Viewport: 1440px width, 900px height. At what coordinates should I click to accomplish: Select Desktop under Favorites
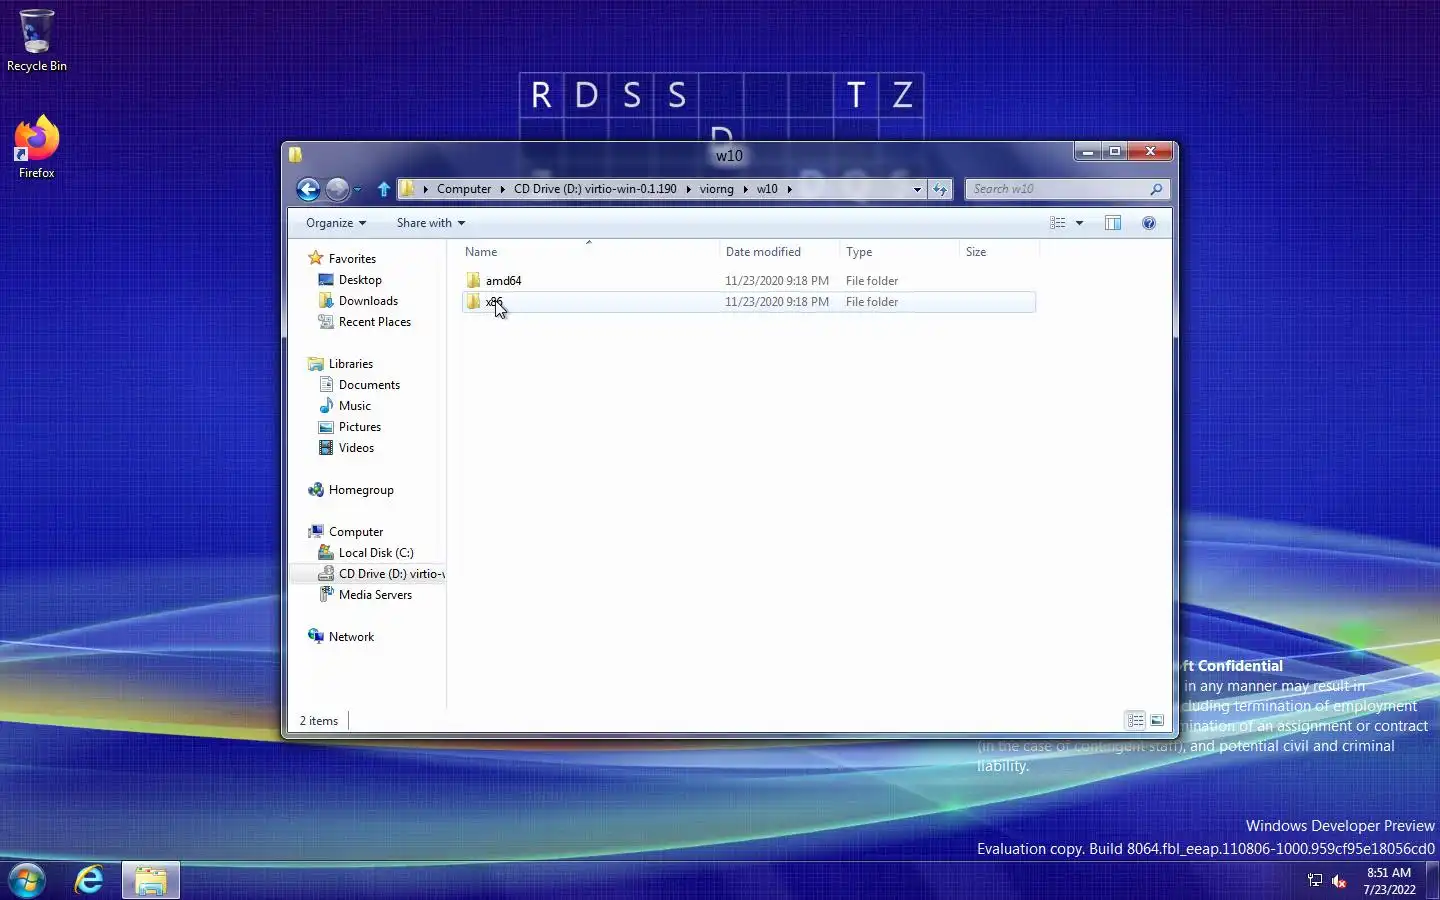pos(360,280)
